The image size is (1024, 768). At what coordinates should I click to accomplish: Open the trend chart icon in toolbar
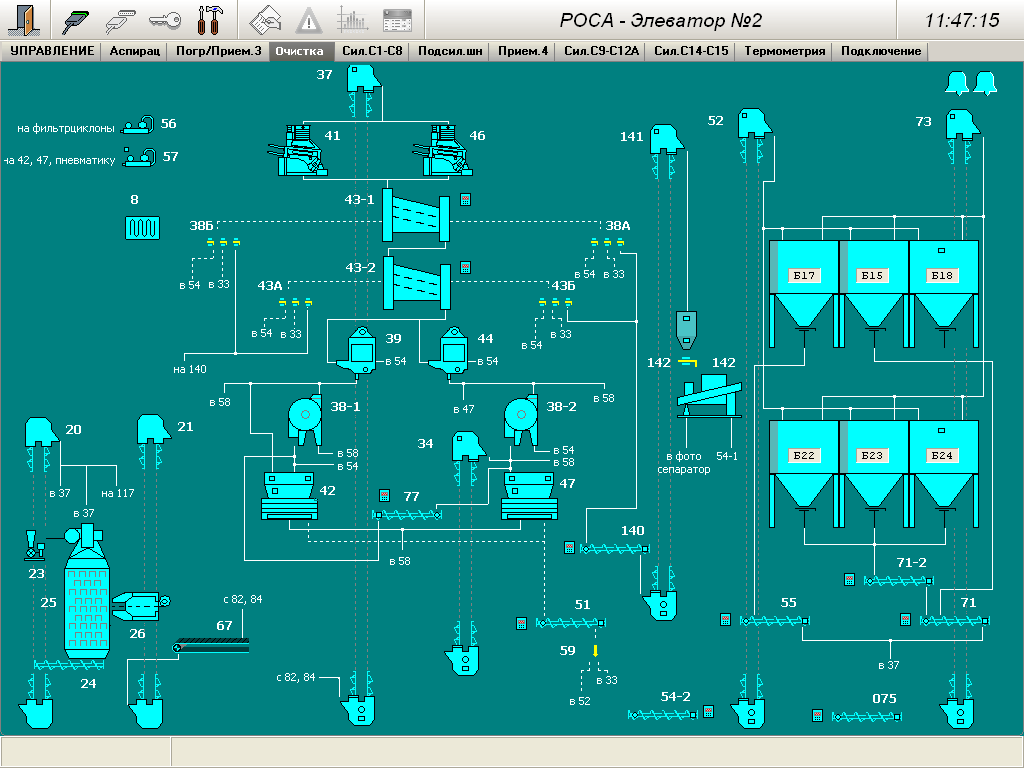click(x=352, y=19)
